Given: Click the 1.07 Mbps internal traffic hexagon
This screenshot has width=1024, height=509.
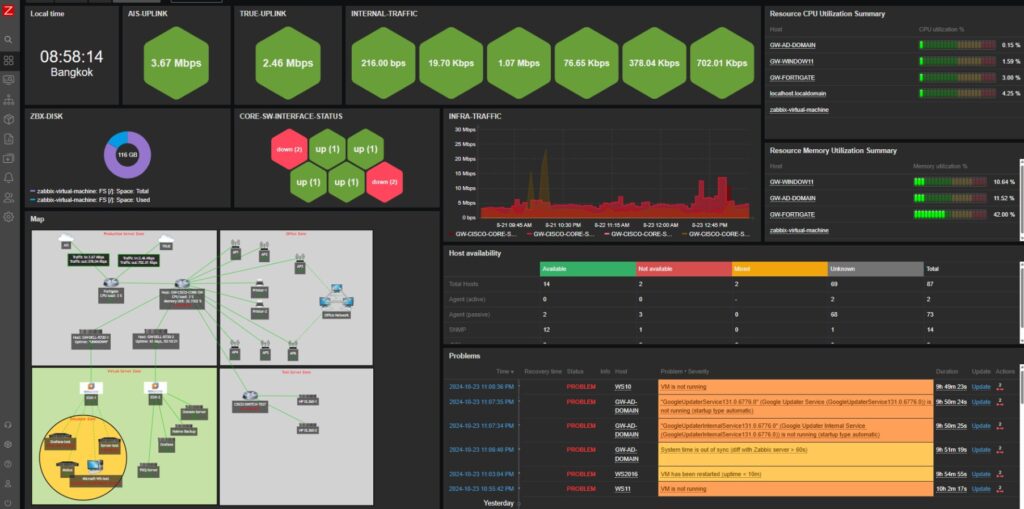Looking at the screenshot, I should click(x=519, y=63).
